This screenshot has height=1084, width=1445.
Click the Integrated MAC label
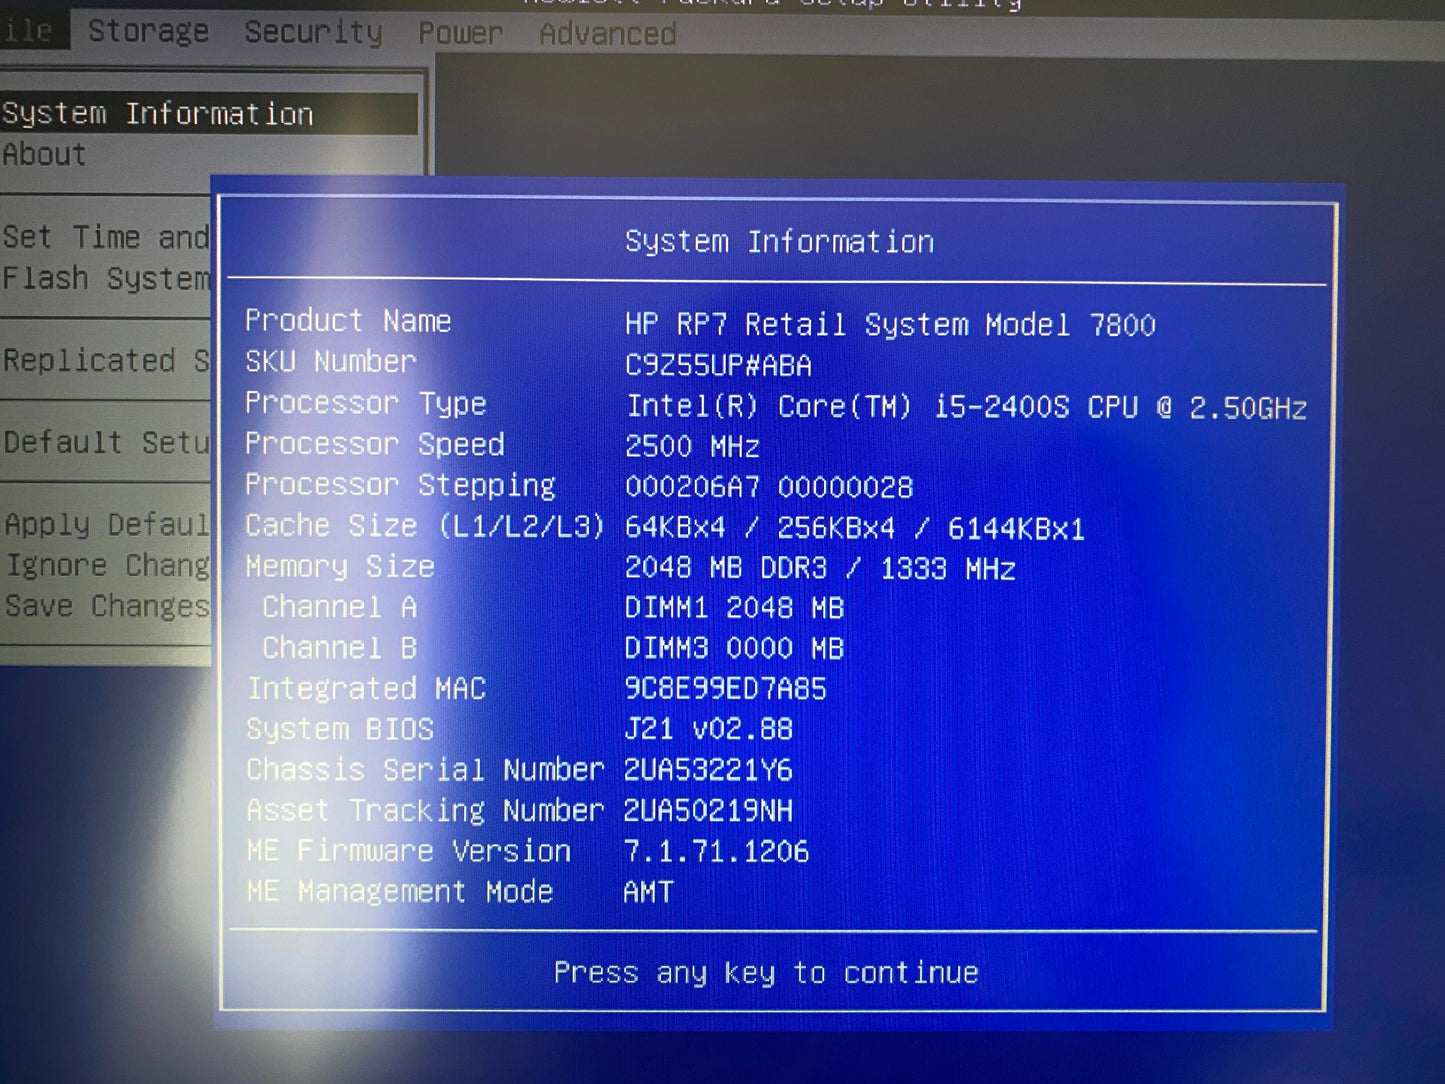click(366, 689)
